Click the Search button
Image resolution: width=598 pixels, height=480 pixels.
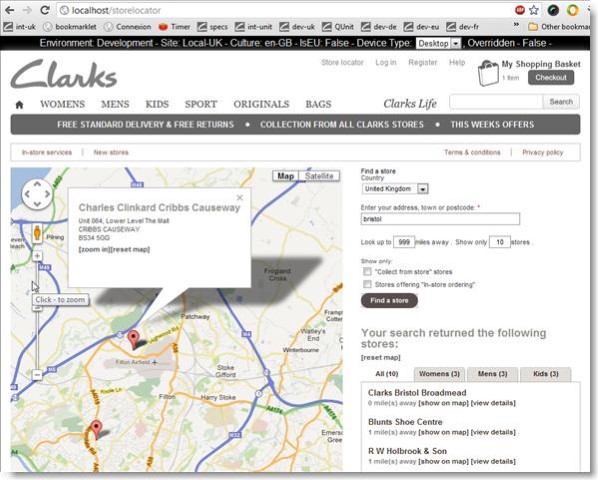click(561, 102)
